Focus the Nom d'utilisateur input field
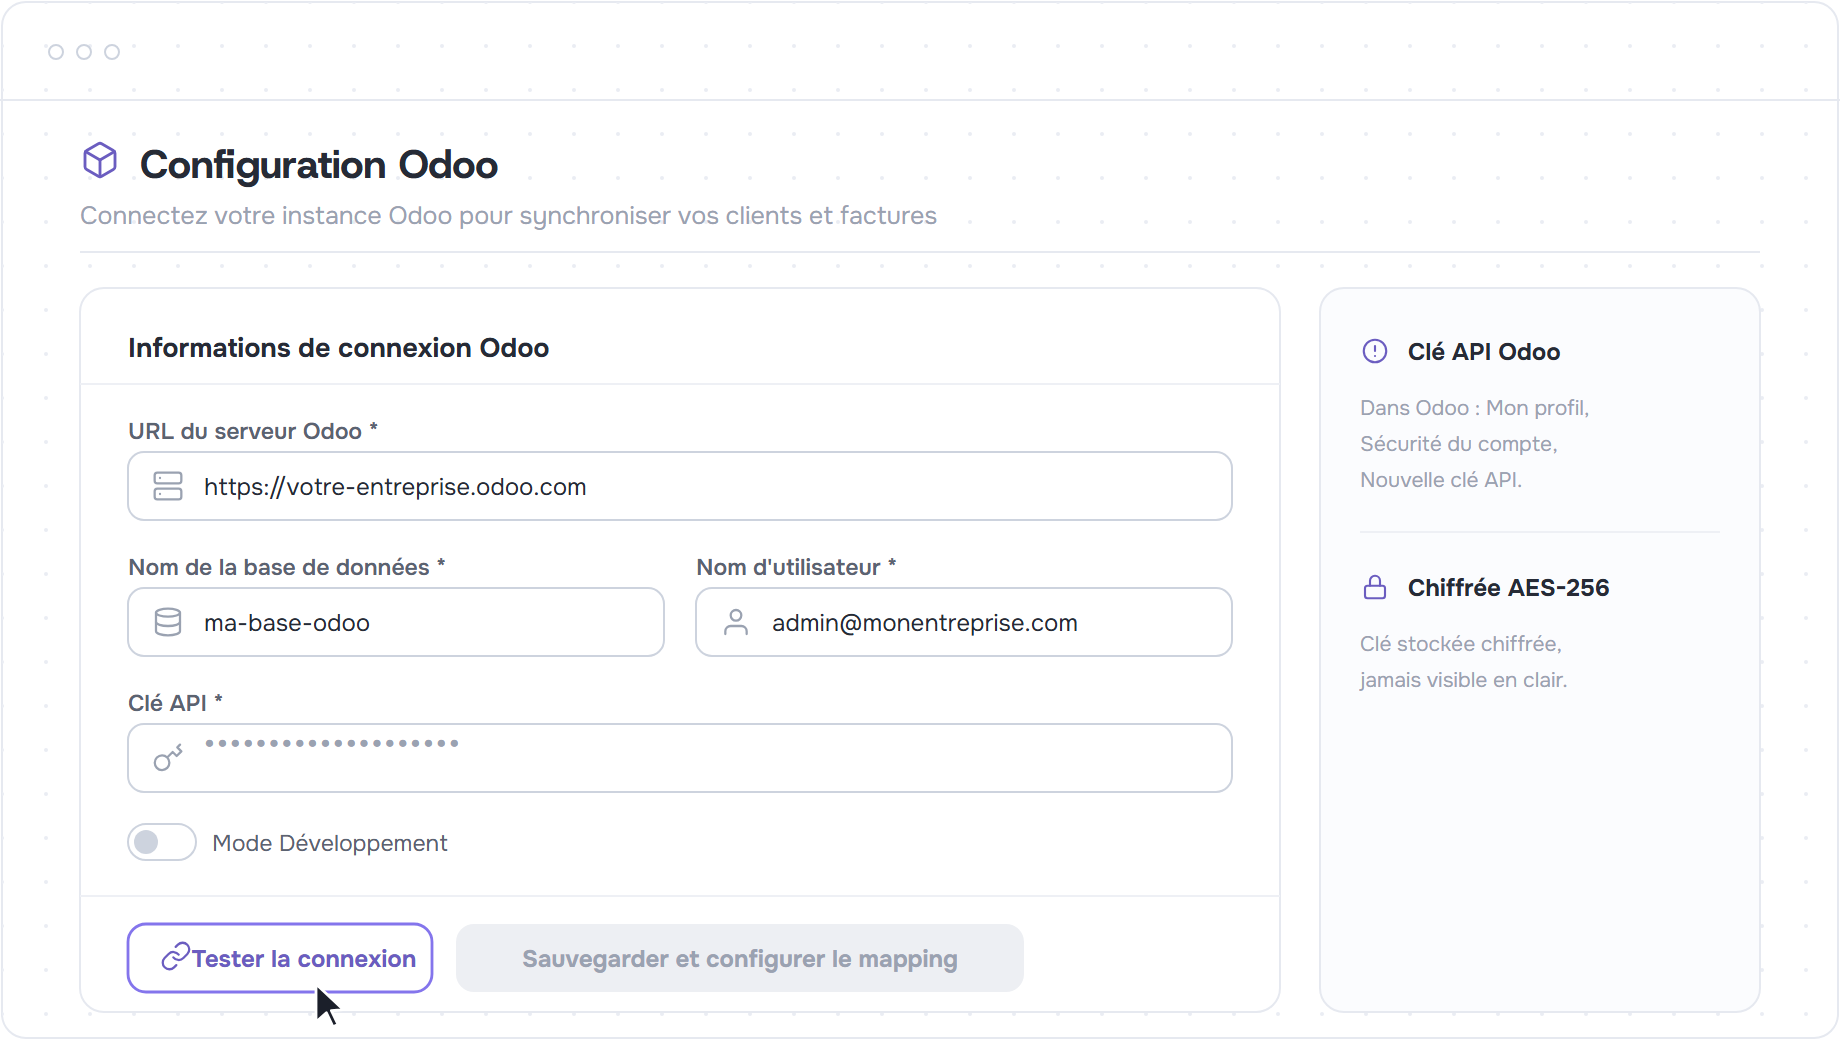The width and height of the screenshot is (1840, 1040). [964, 622]
